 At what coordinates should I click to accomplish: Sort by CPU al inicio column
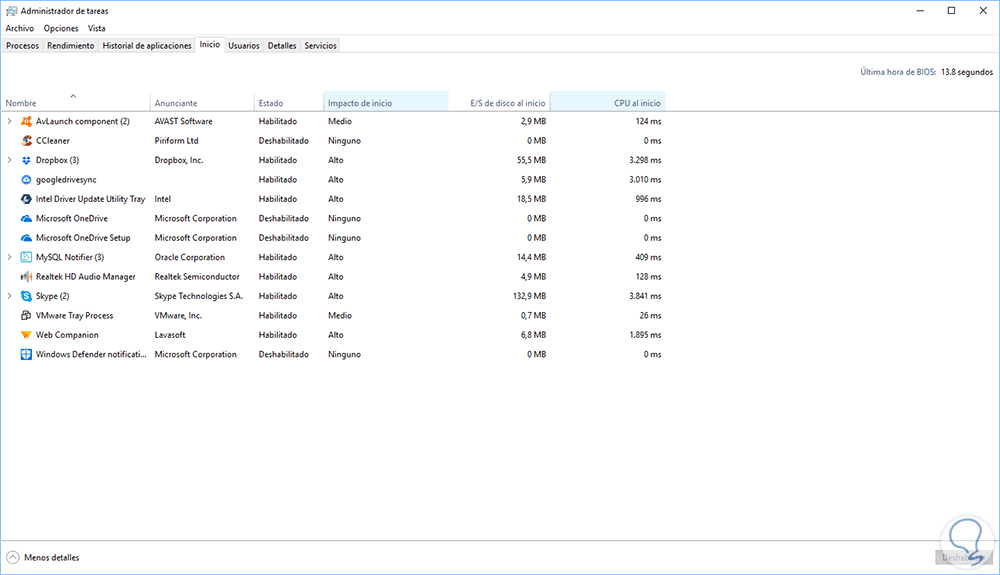(x=608, y=102)
